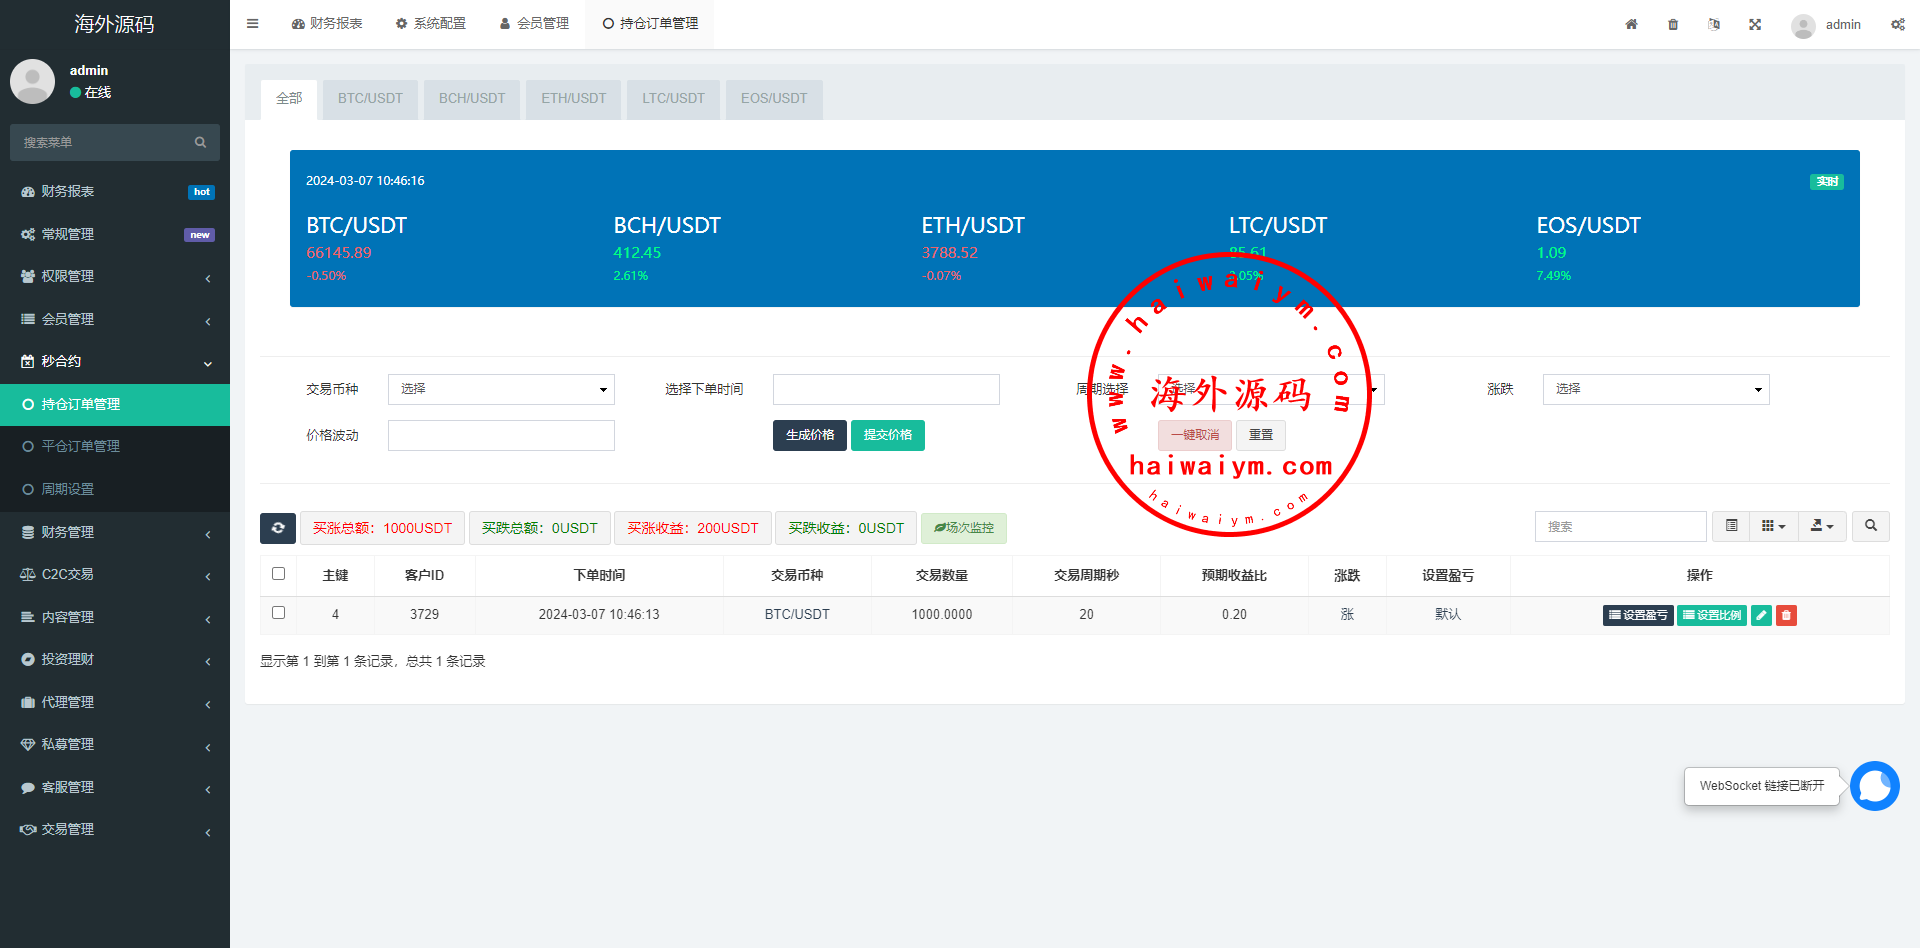The height and width of the screenshot is (948, 1920).
Task: Click the red trash delete button in row
Action: point(1786,615)
